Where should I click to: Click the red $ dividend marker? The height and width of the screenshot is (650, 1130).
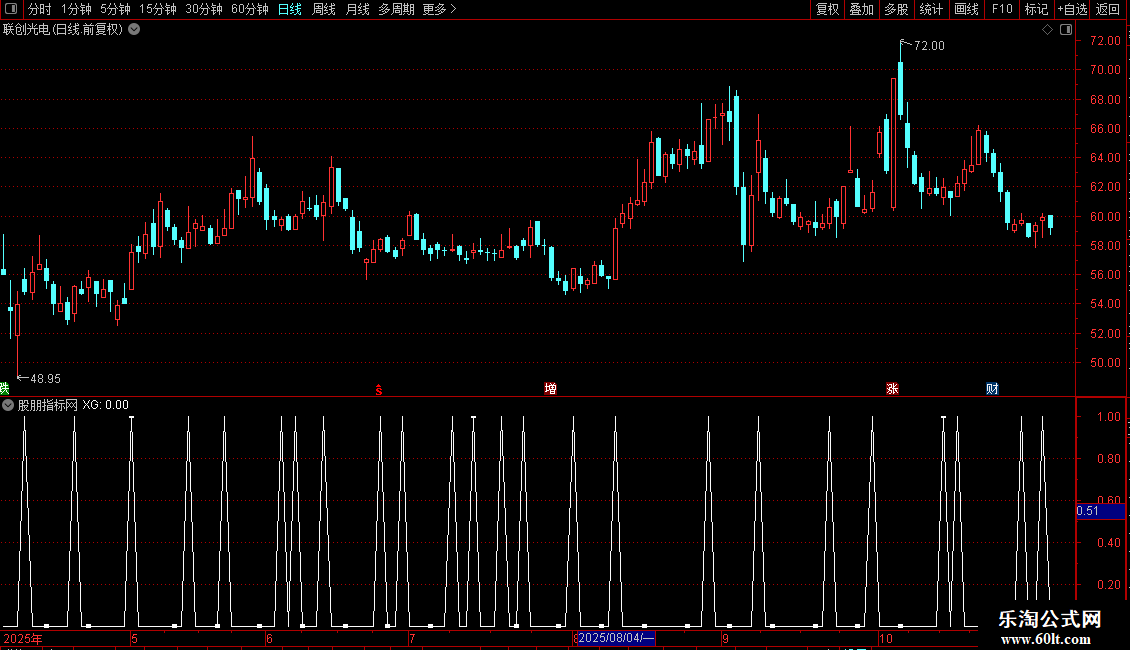click(x=378, y=390)
